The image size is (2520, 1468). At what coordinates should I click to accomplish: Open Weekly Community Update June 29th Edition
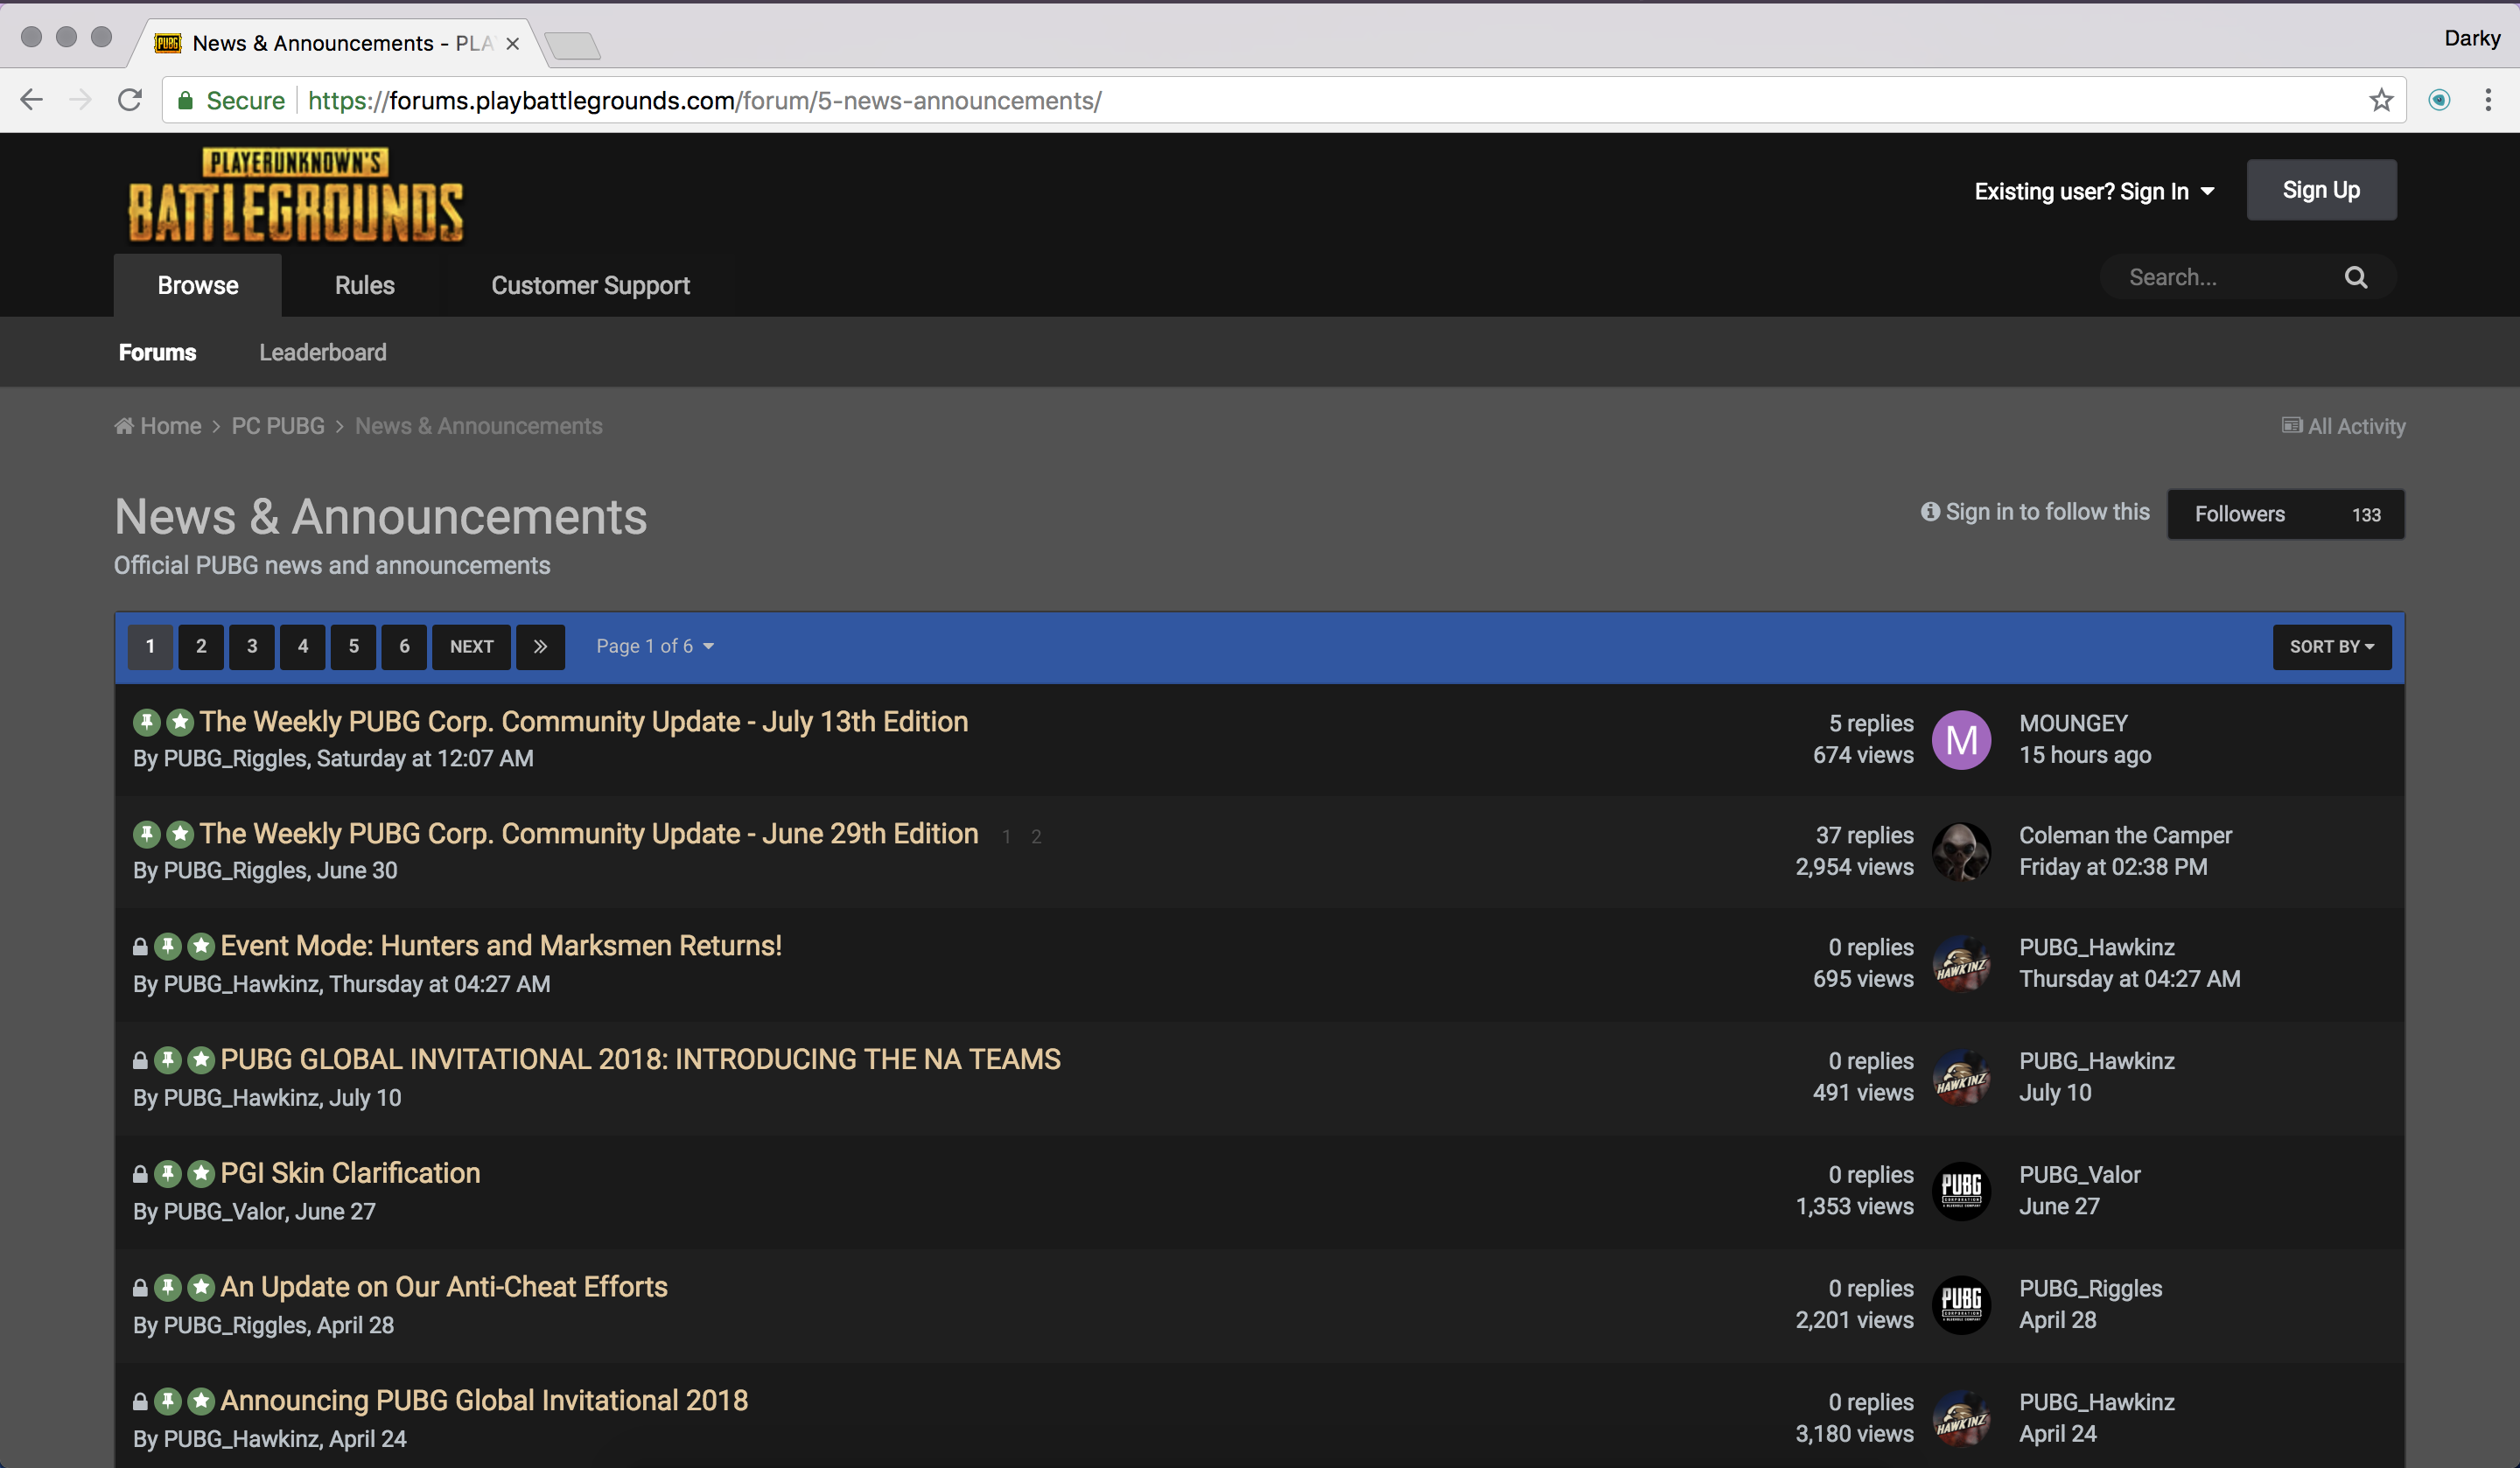(589, 833)
